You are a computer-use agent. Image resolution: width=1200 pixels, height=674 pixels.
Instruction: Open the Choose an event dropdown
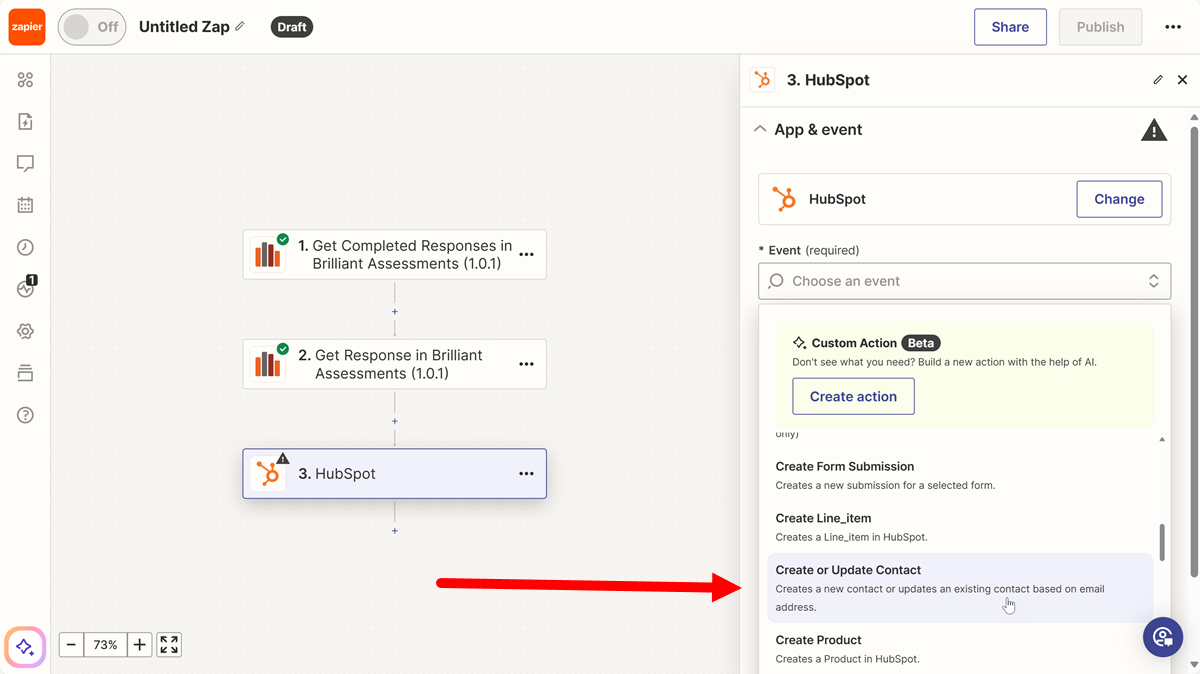pyautogui.click(x=963, y=281)
